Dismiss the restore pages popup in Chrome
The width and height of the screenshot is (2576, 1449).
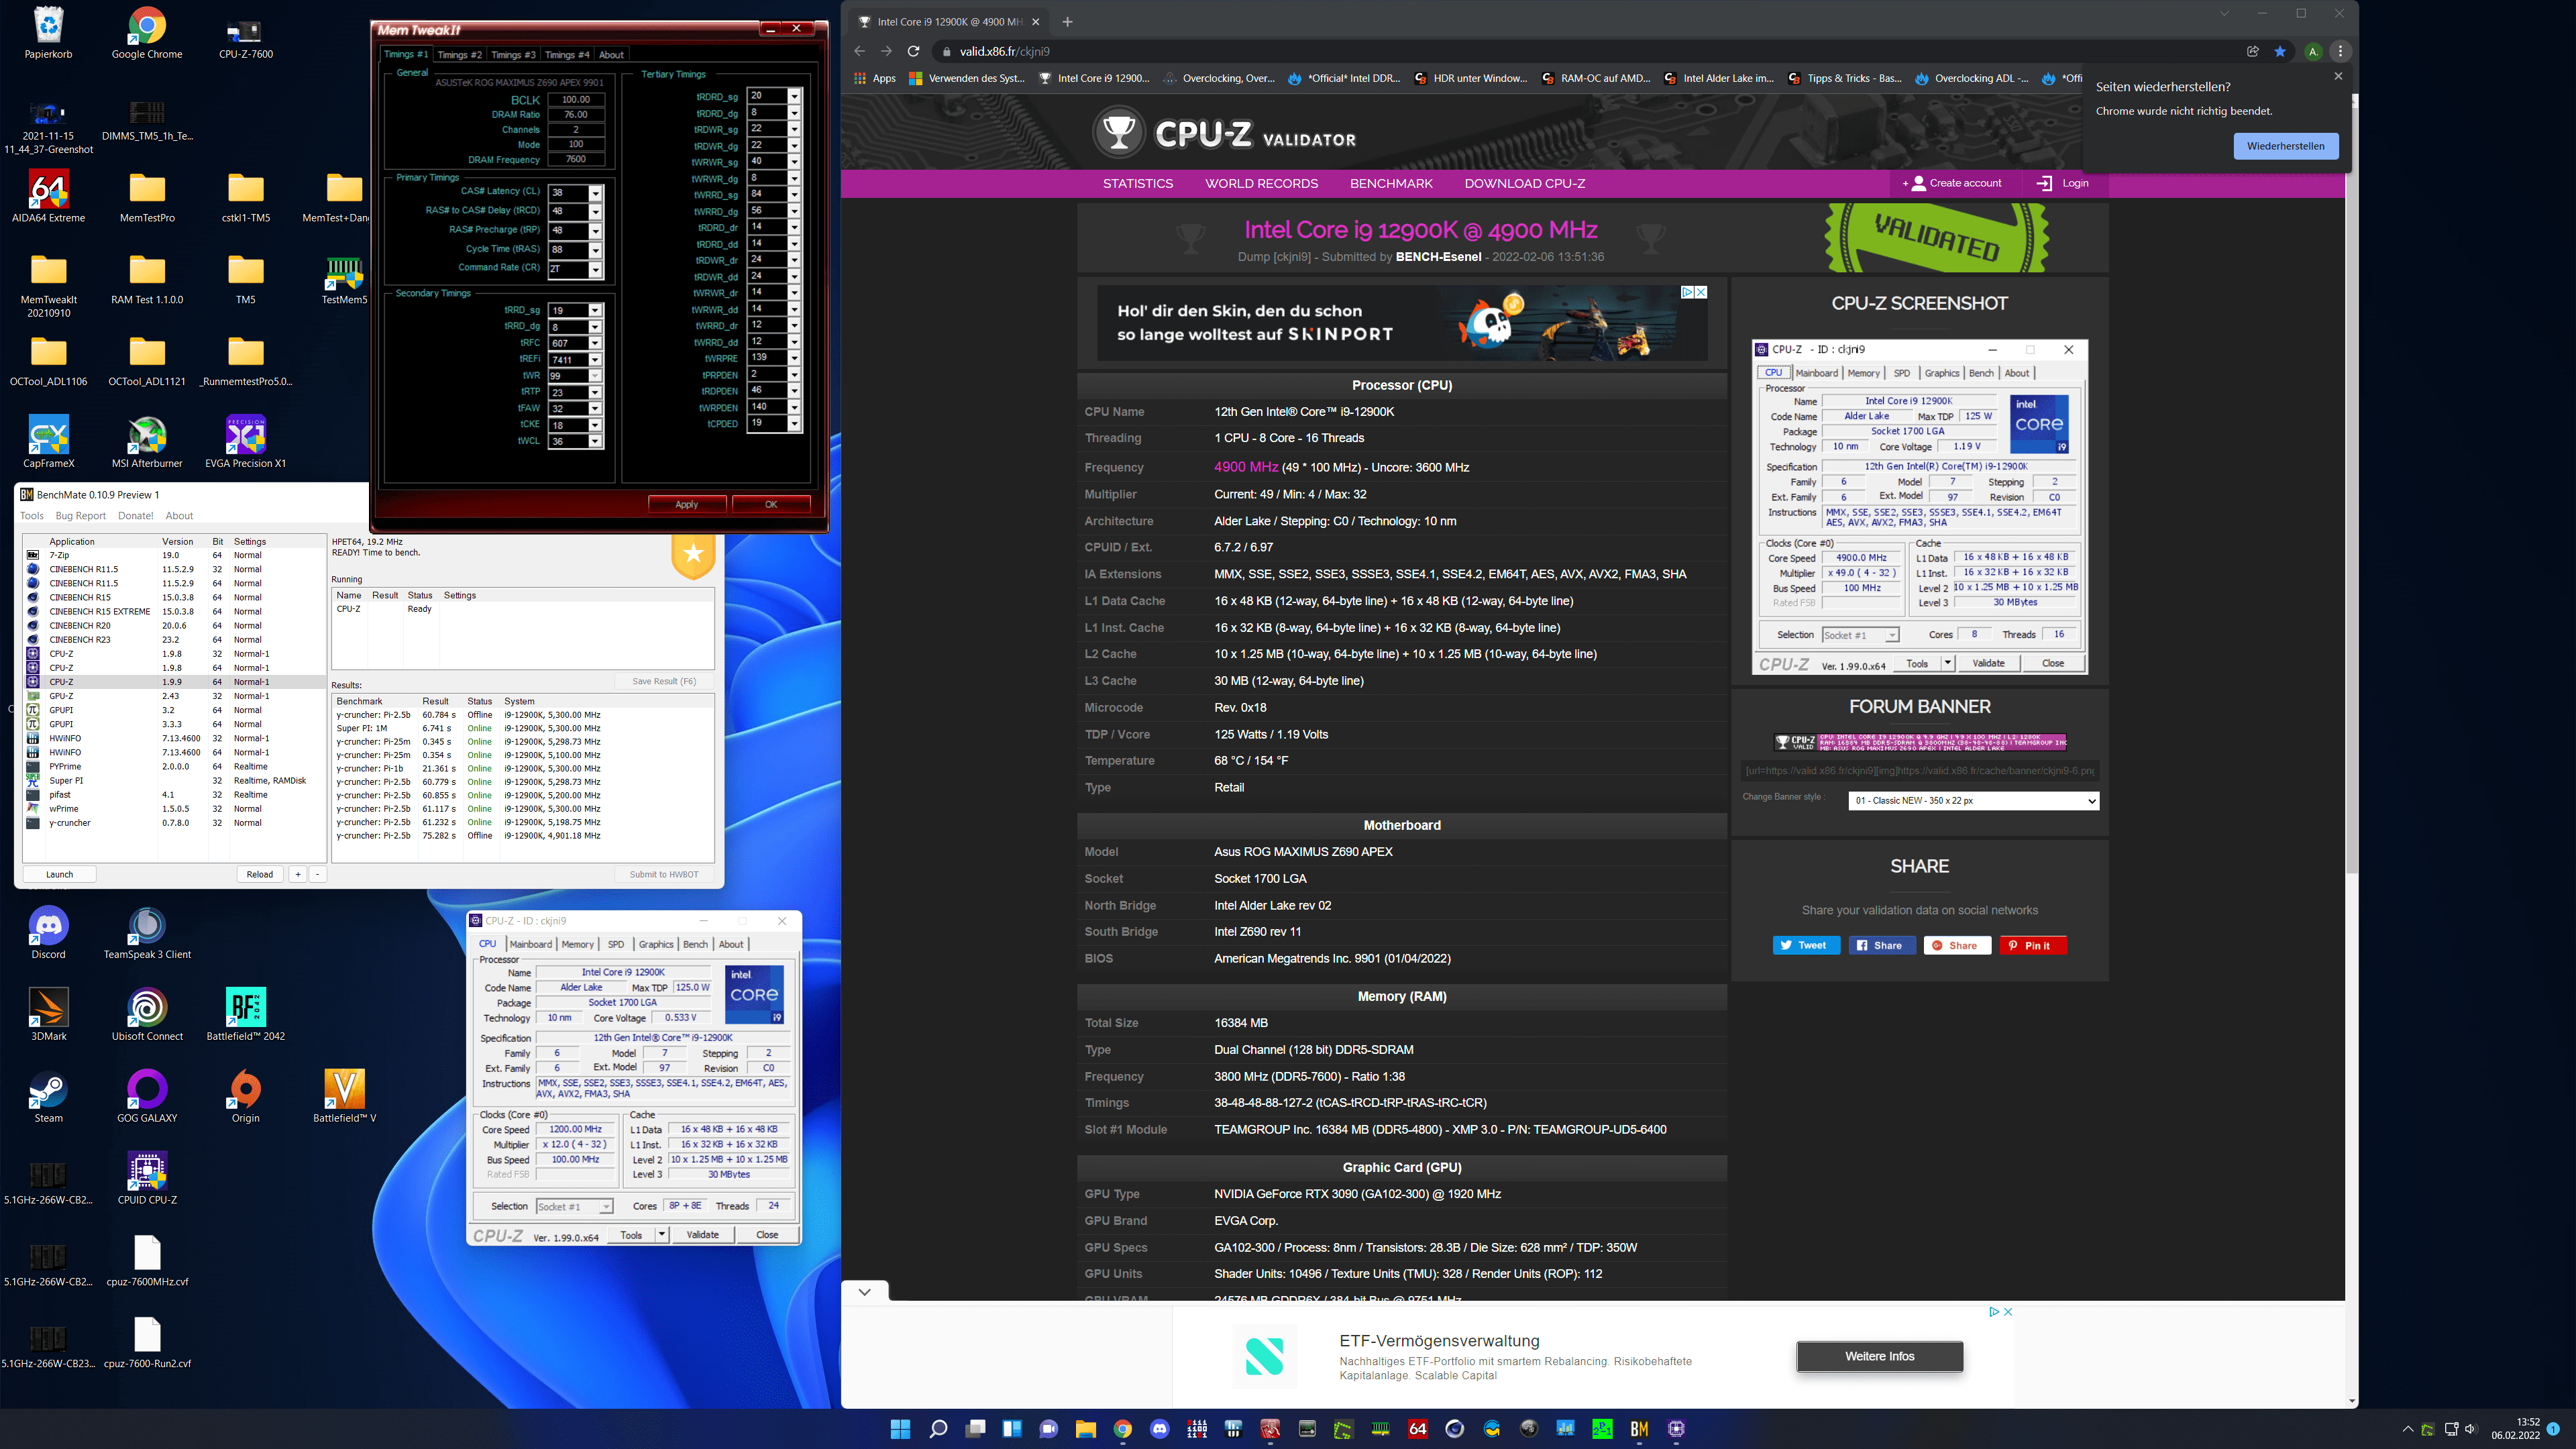[2338, 76]
